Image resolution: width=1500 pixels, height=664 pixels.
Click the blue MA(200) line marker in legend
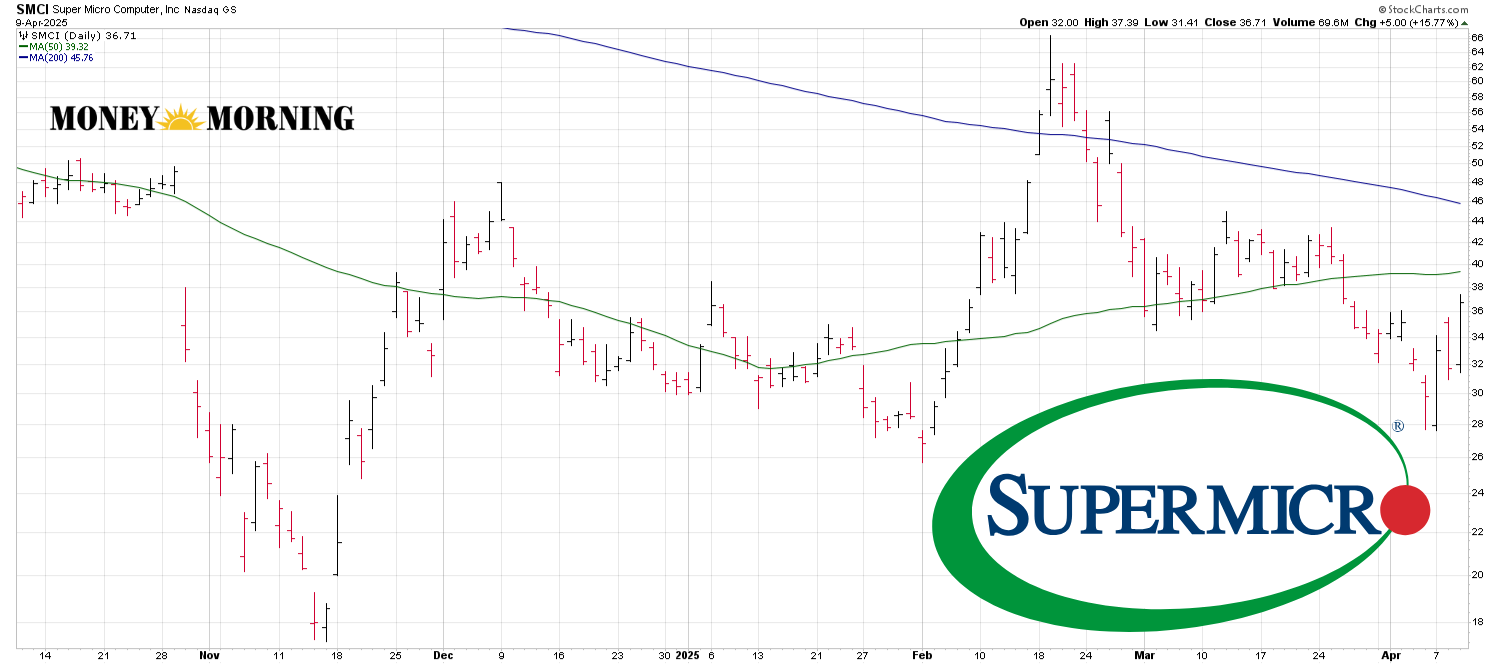click(23, 58)
